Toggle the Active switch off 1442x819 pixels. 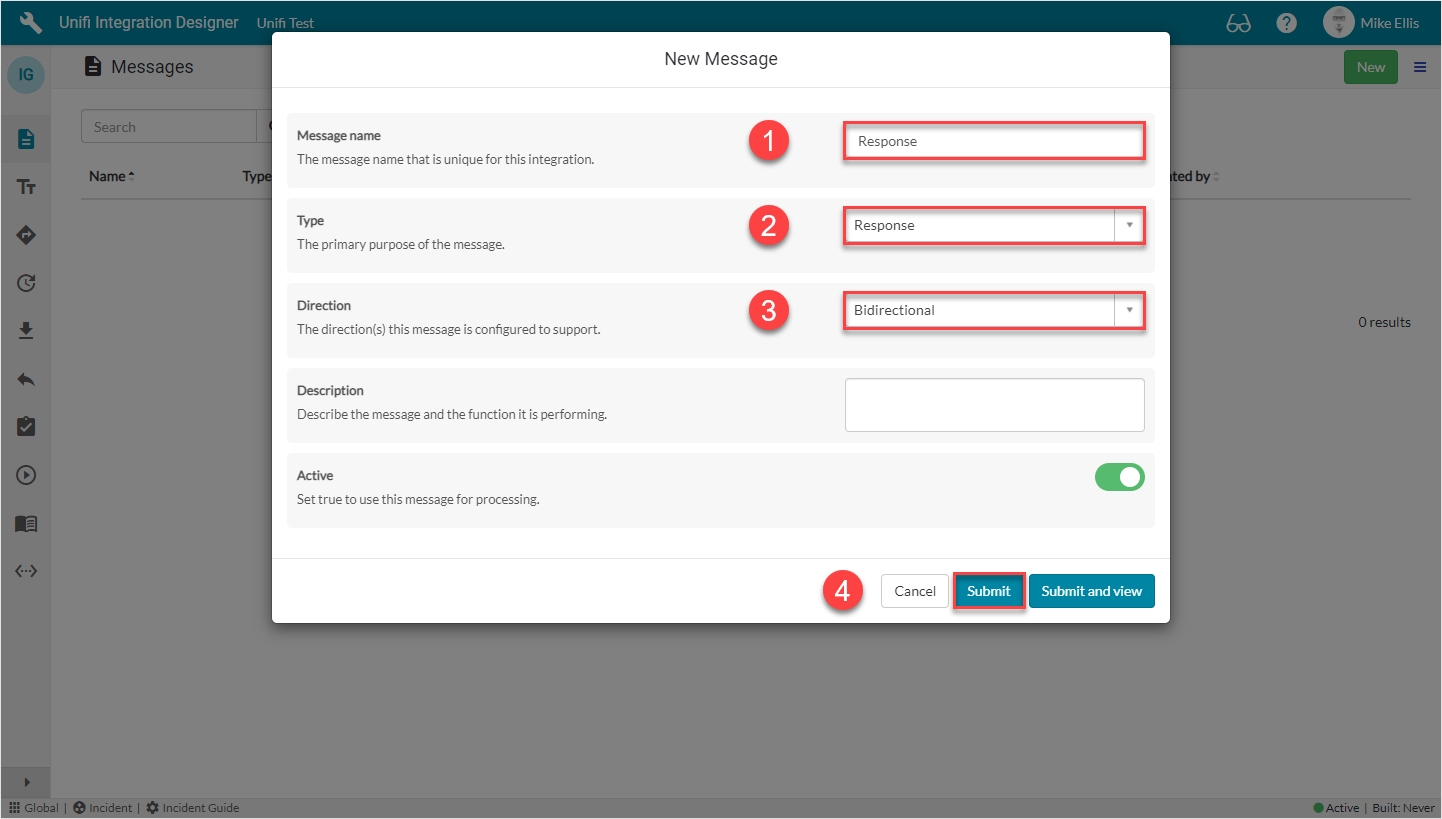[x=1119, y=477]
